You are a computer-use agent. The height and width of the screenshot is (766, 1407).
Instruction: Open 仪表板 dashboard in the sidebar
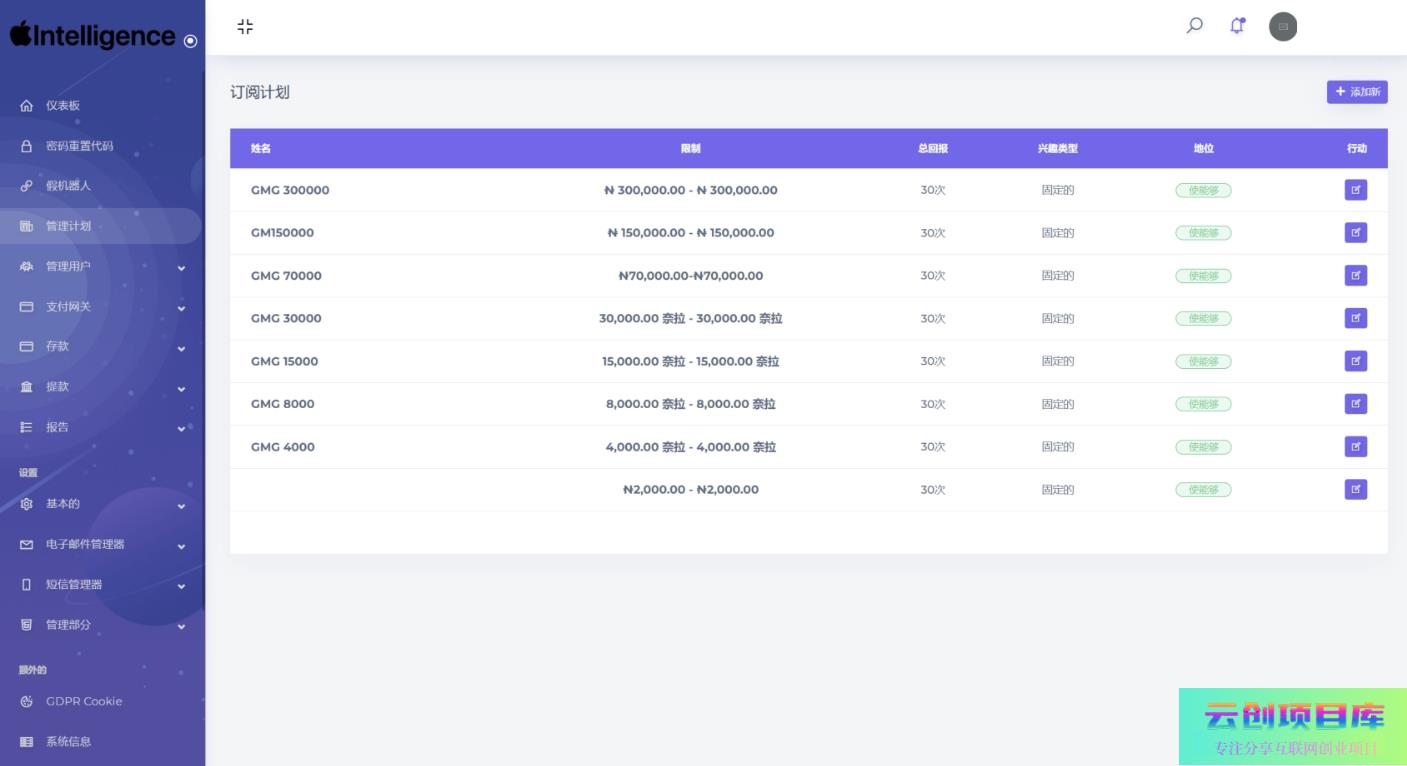point(63,106)
